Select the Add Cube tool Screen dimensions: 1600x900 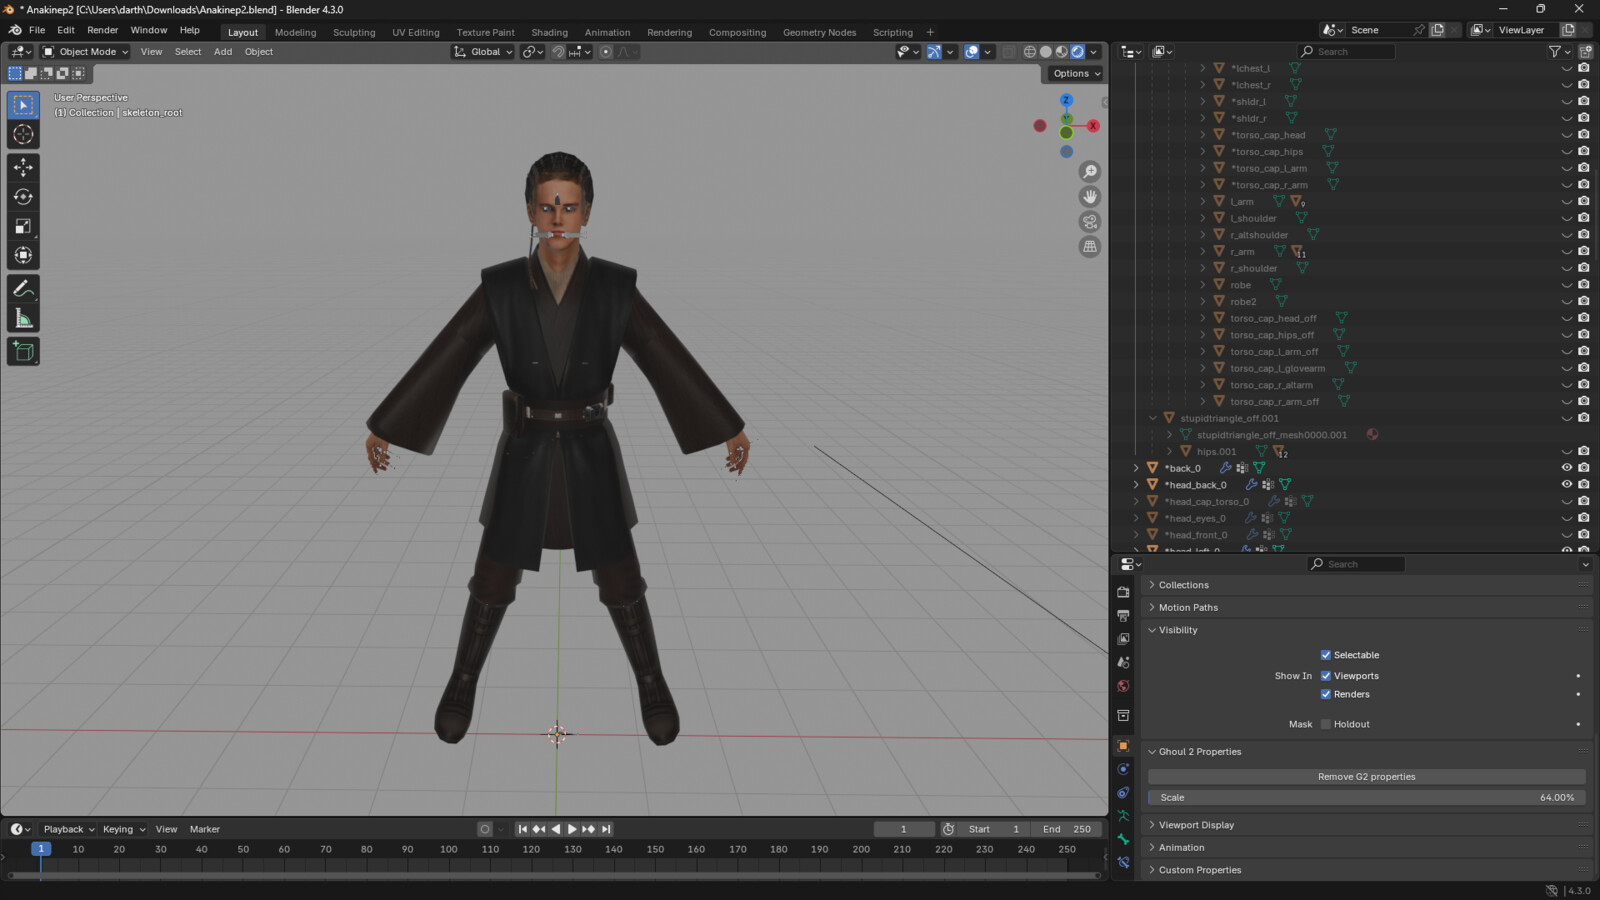tap(23, 351)
